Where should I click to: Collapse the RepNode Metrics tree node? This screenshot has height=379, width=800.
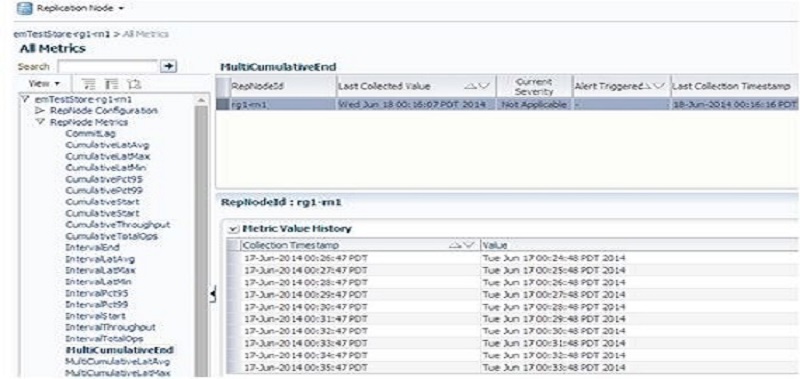point(42,122)
